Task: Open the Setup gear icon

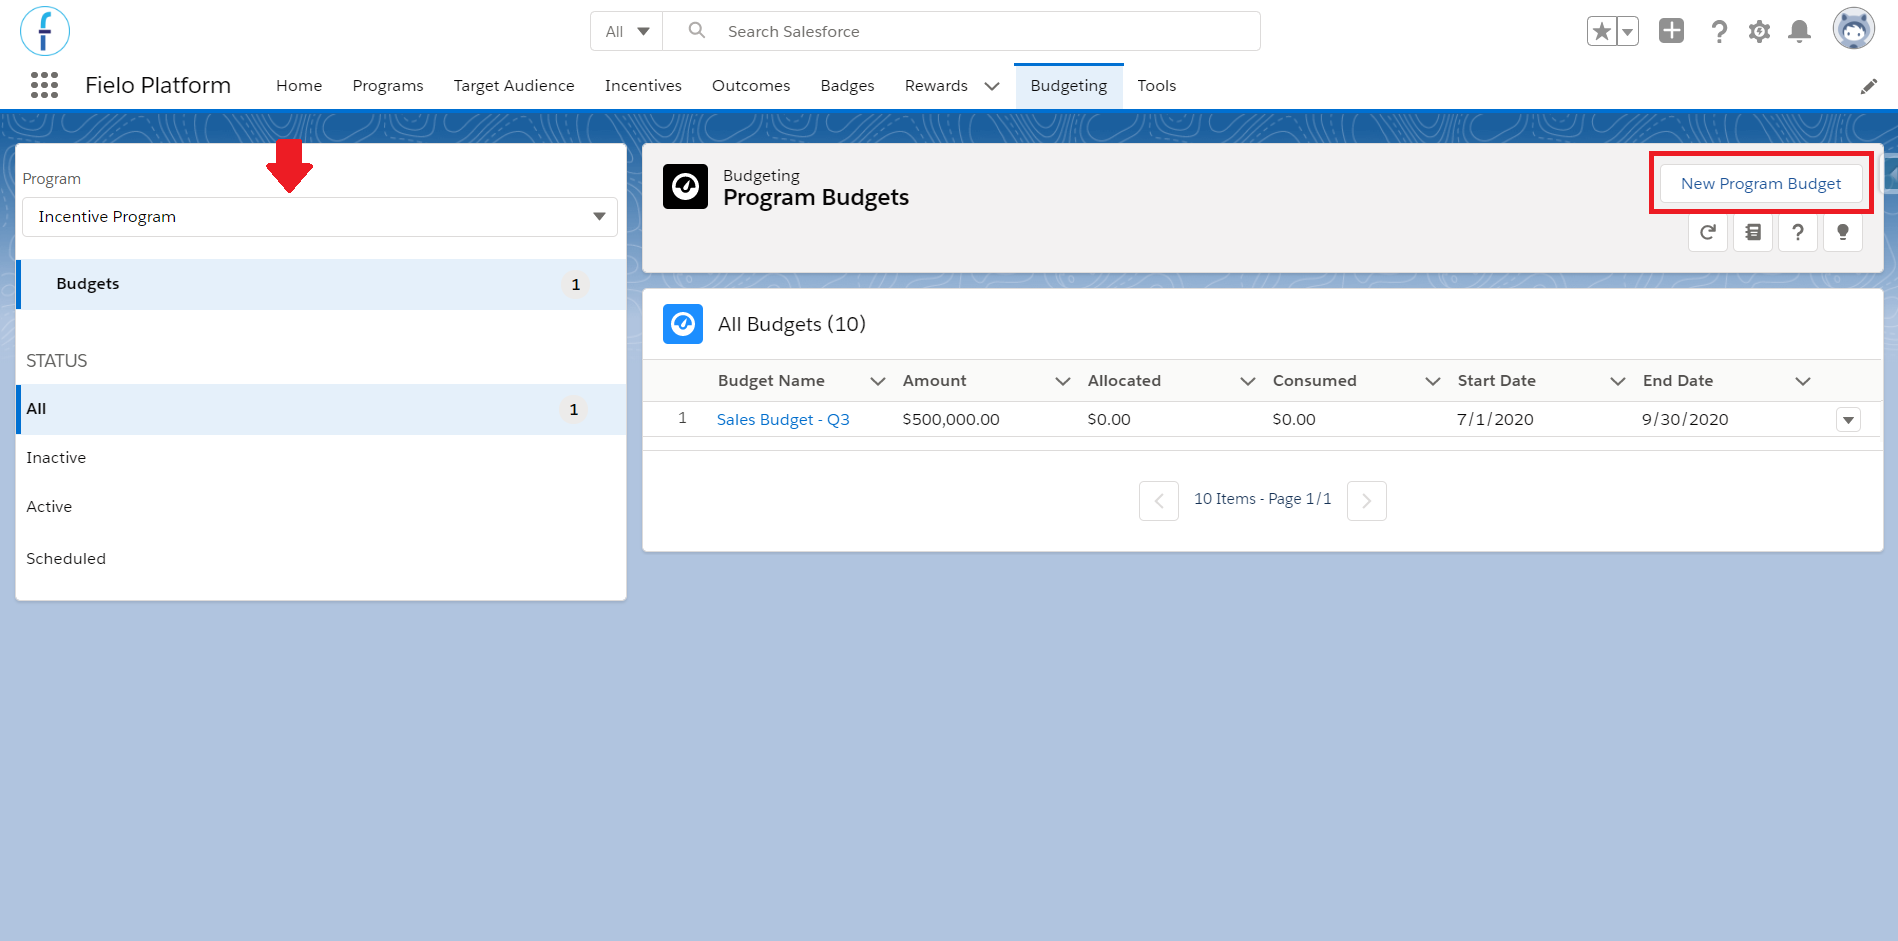Action: [x=1759, y=32]
